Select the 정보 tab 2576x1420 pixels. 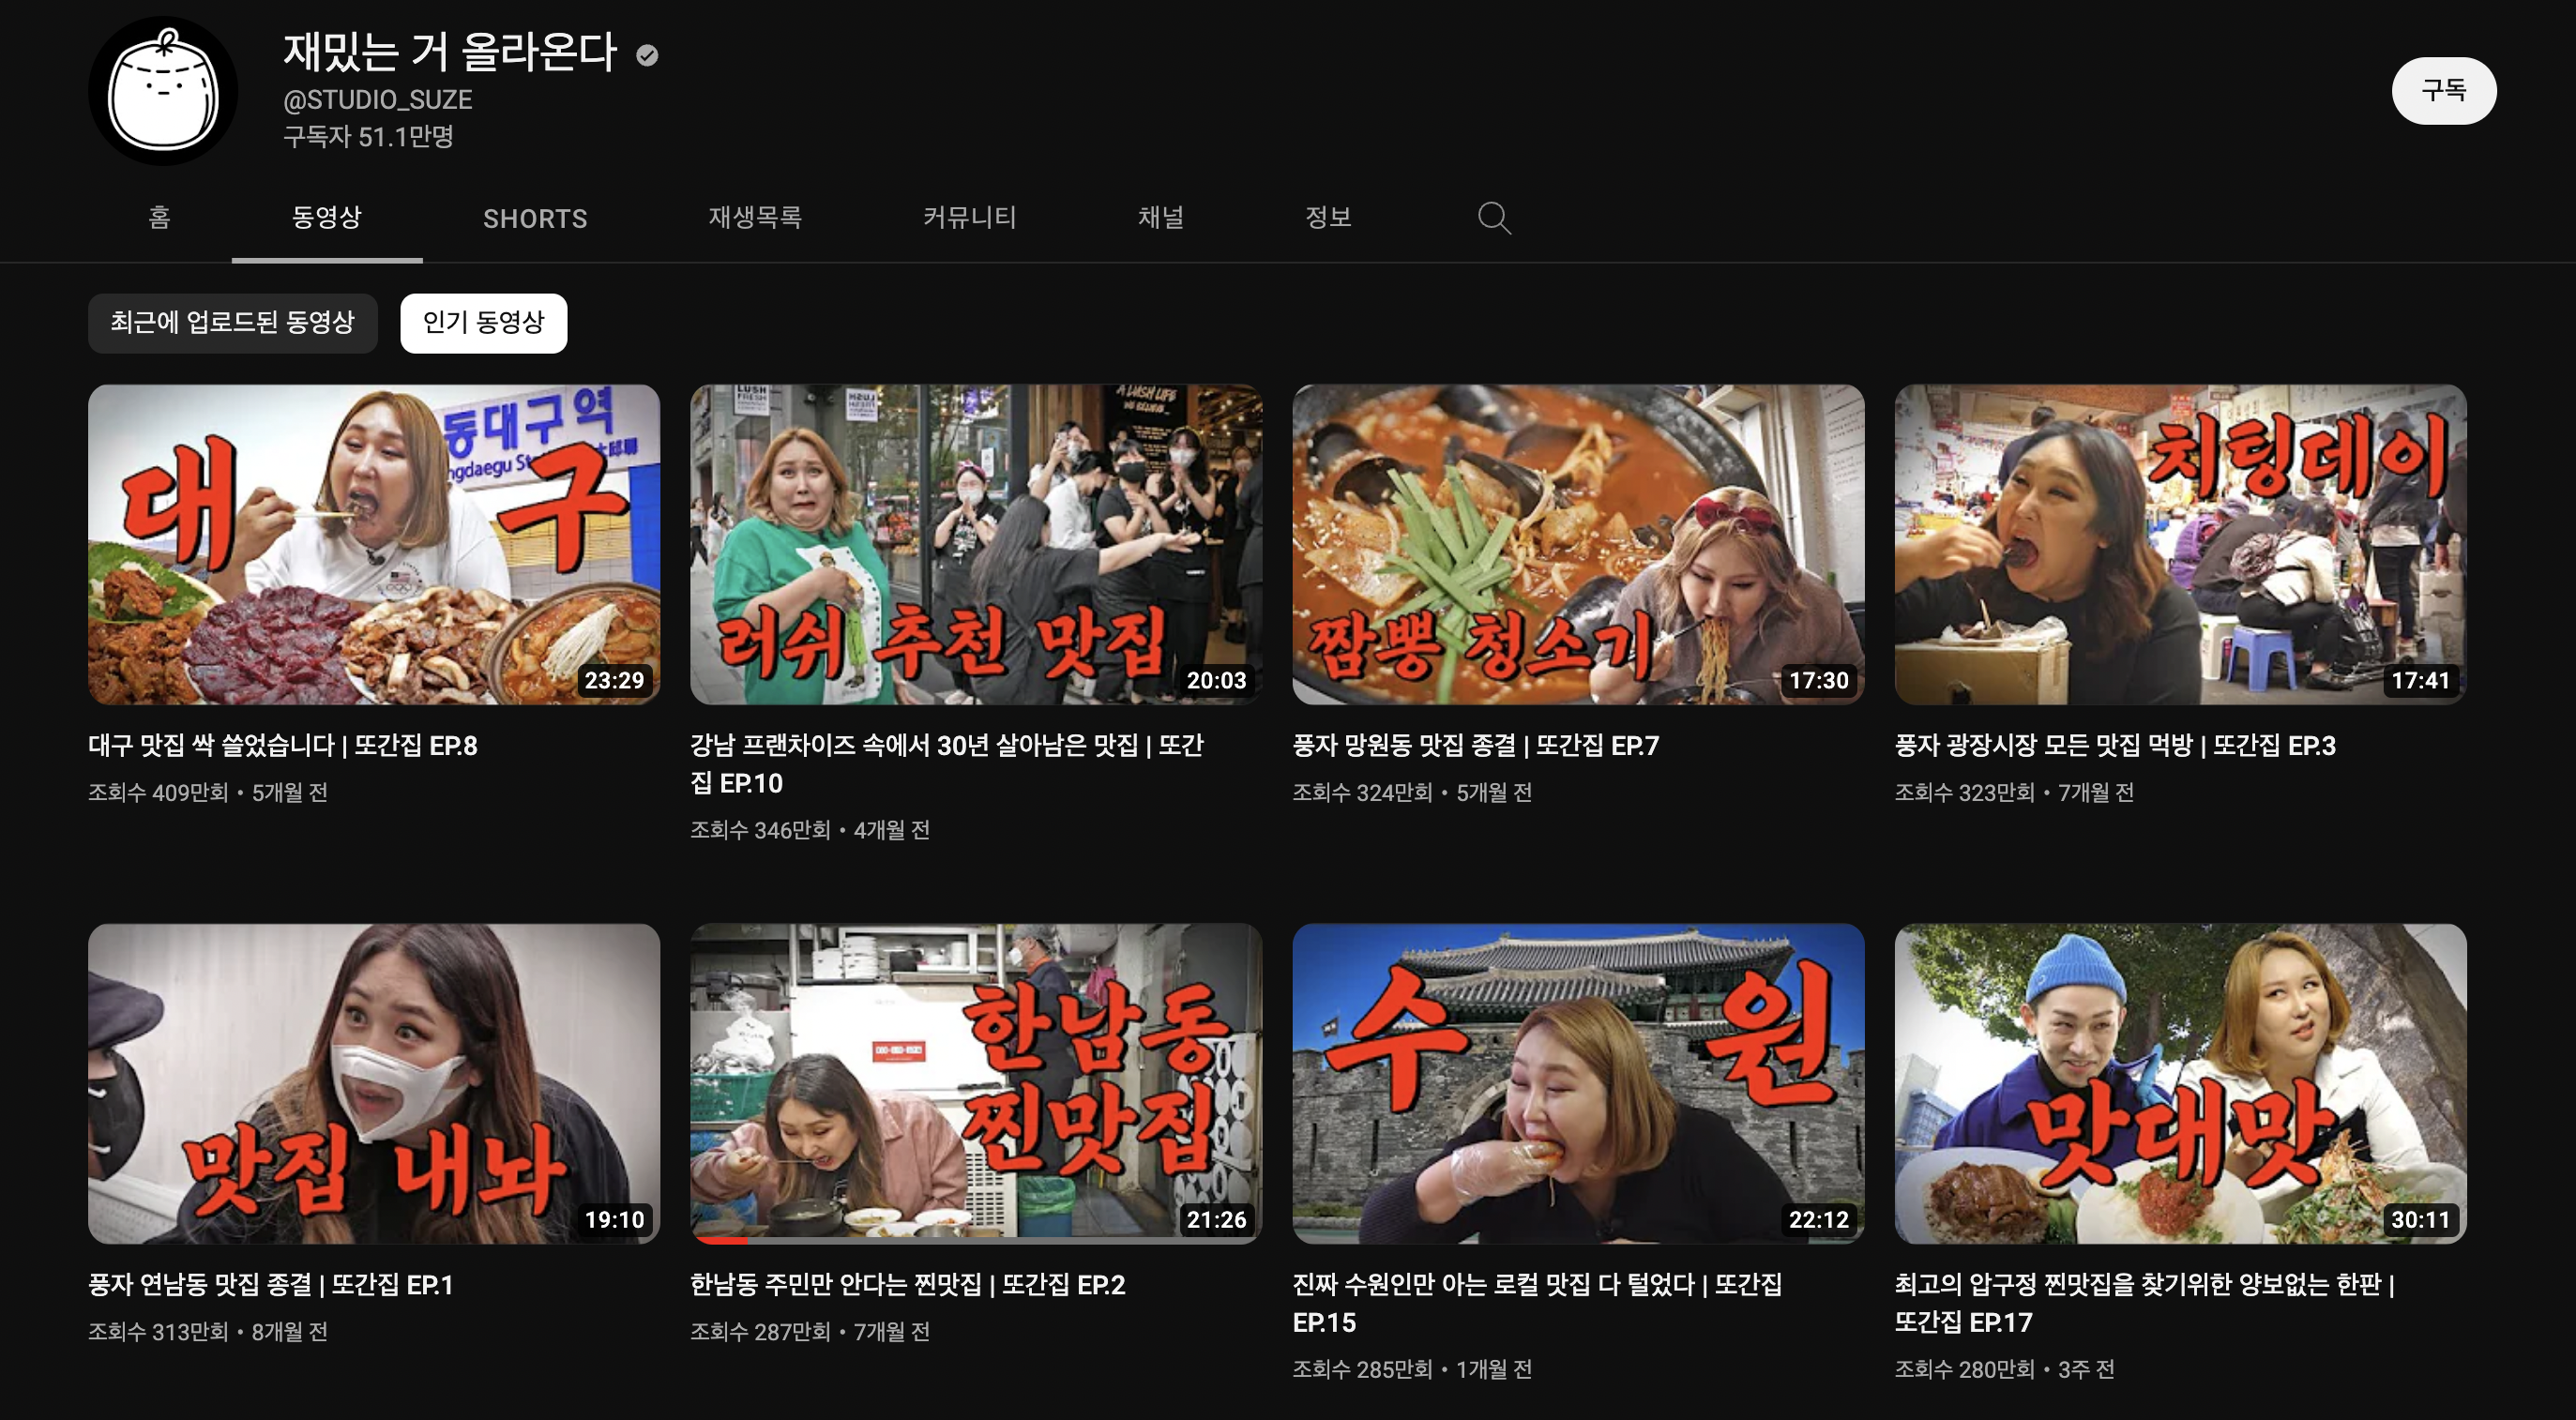coord(1328,217)
